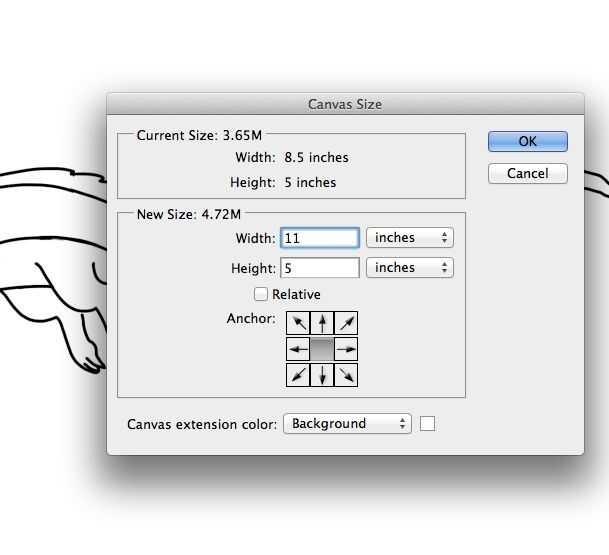The height and width of the screenshot is (555, 609).
Task: Set anchor to bottom-left arrow
Action: pyautogui.click(x=298, y=375)
